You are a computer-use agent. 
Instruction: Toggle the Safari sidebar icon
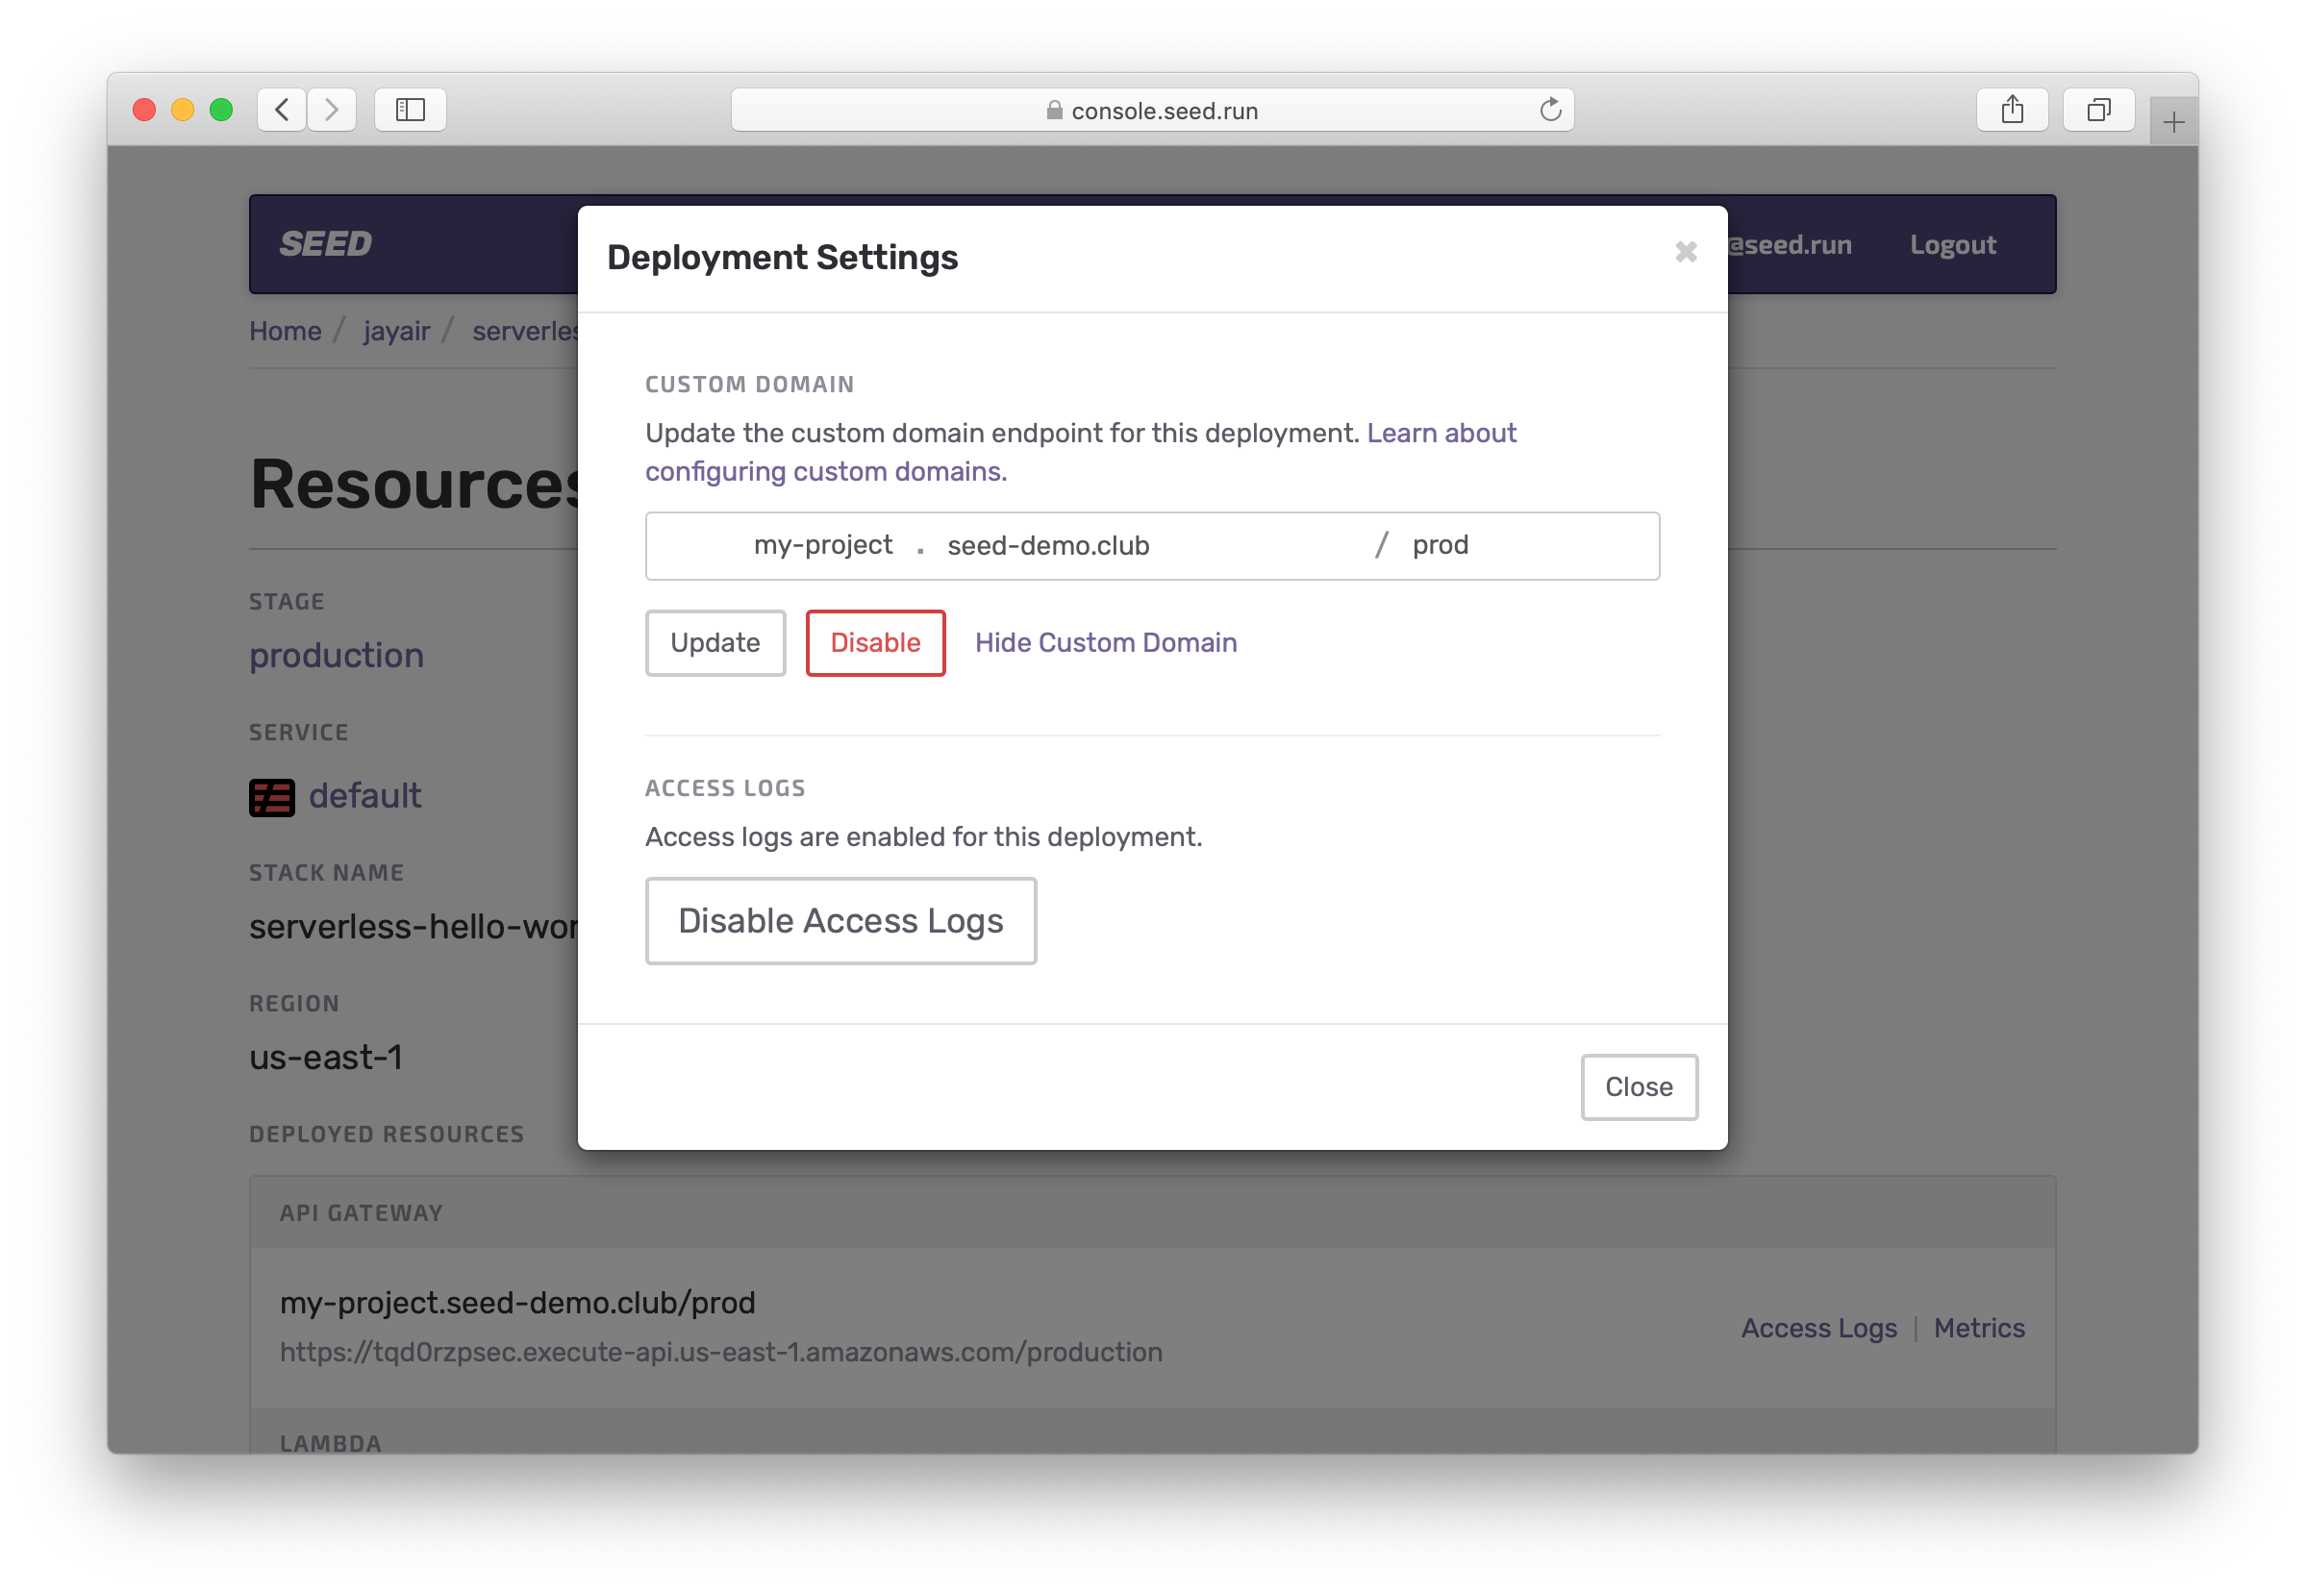click(x=410, y=109)
